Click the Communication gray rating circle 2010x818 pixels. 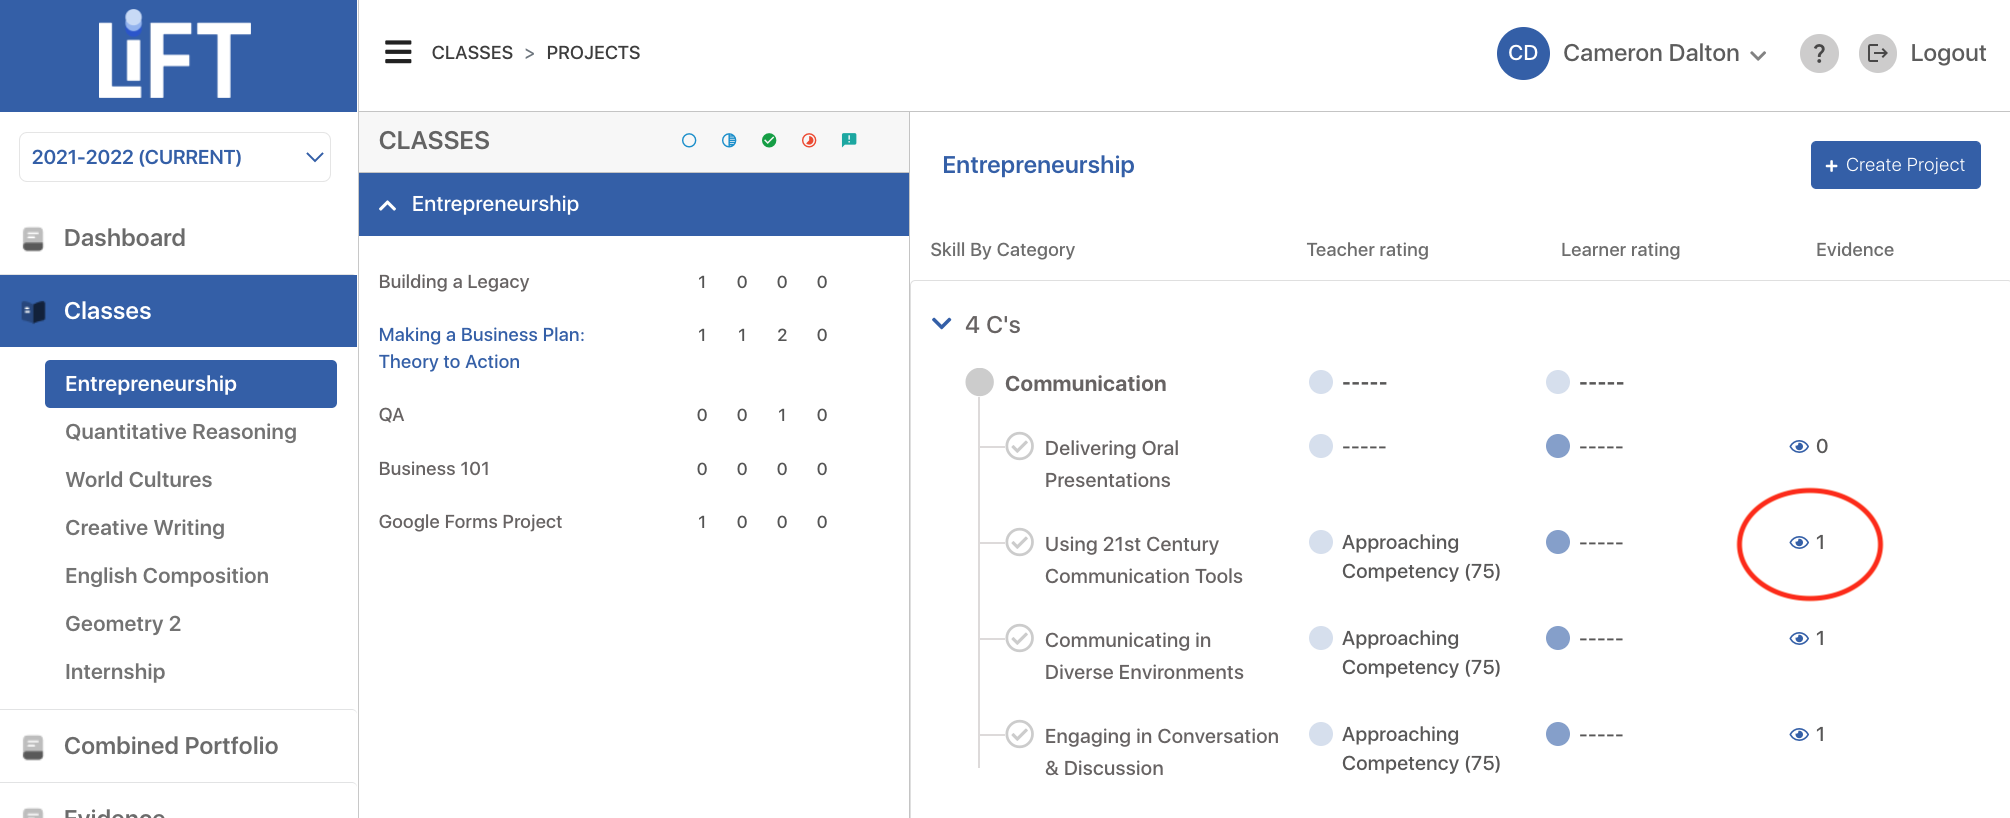(x=979, y=382)
